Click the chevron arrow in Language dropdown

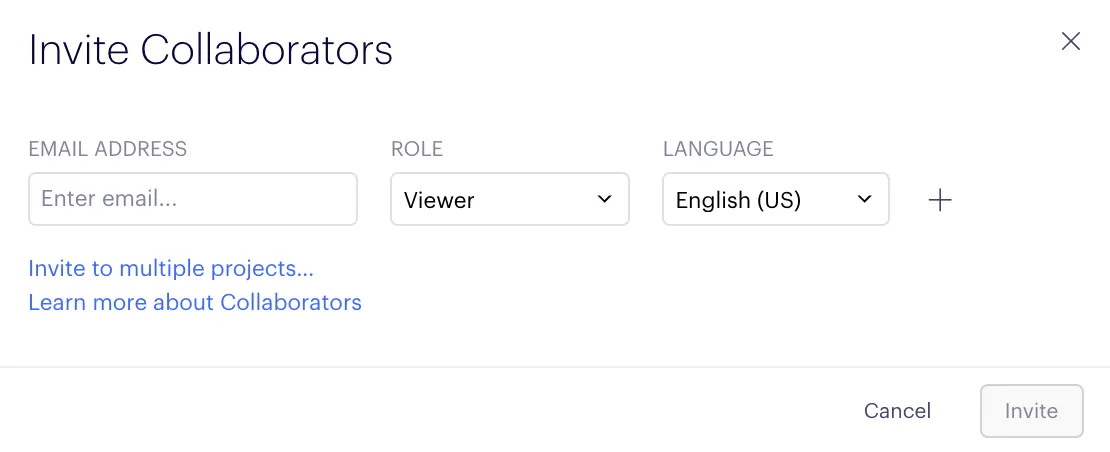(864, 199)
